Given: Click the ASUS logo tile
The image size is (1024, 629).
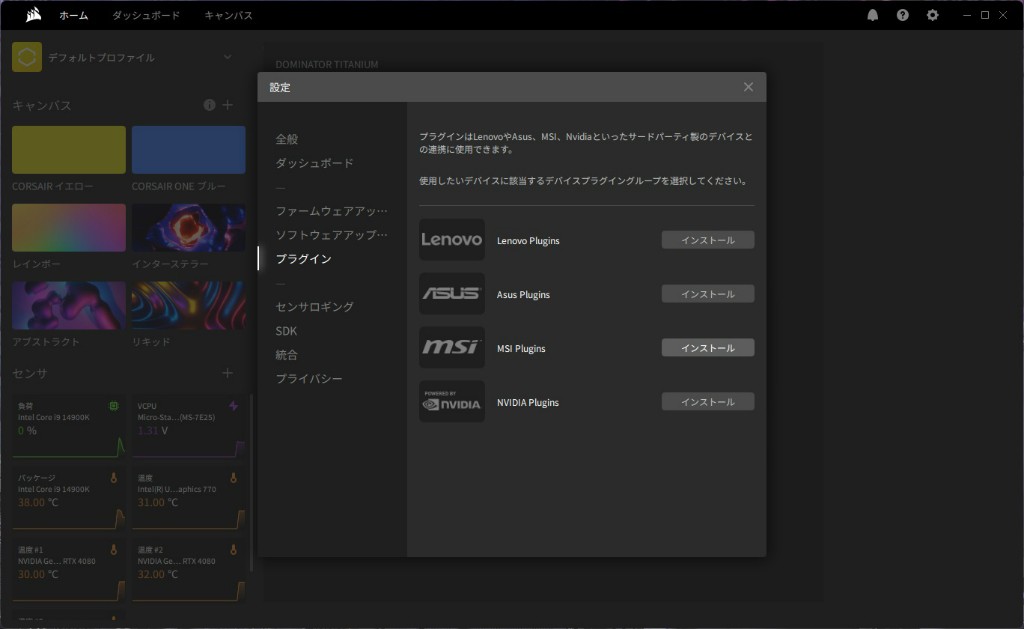Looking at the screenshot, I should (452, 294).
